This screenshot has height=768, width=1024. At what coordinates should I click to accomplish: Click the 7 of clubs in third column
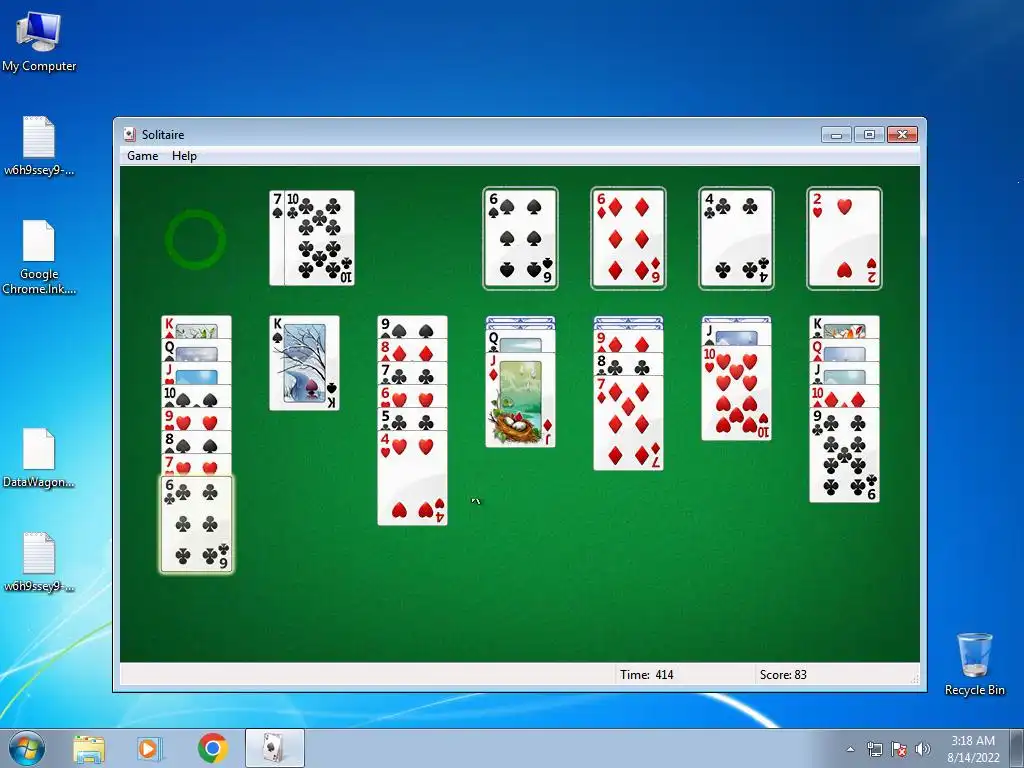[x=412, y=373]
